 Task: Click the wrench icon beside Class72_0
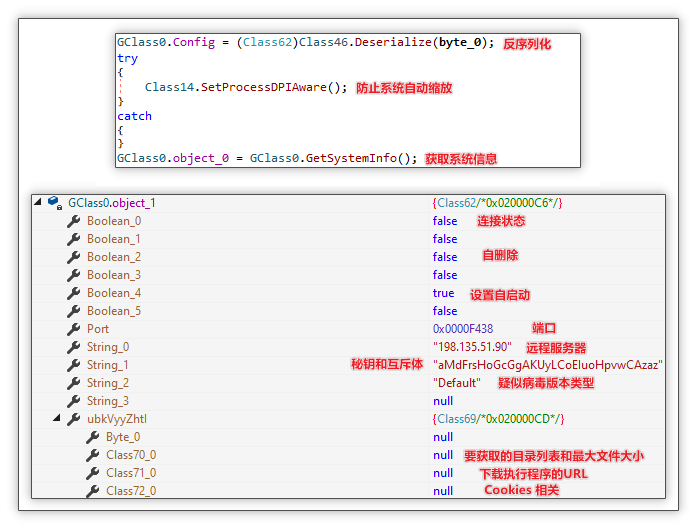click(x=93, y=491)
